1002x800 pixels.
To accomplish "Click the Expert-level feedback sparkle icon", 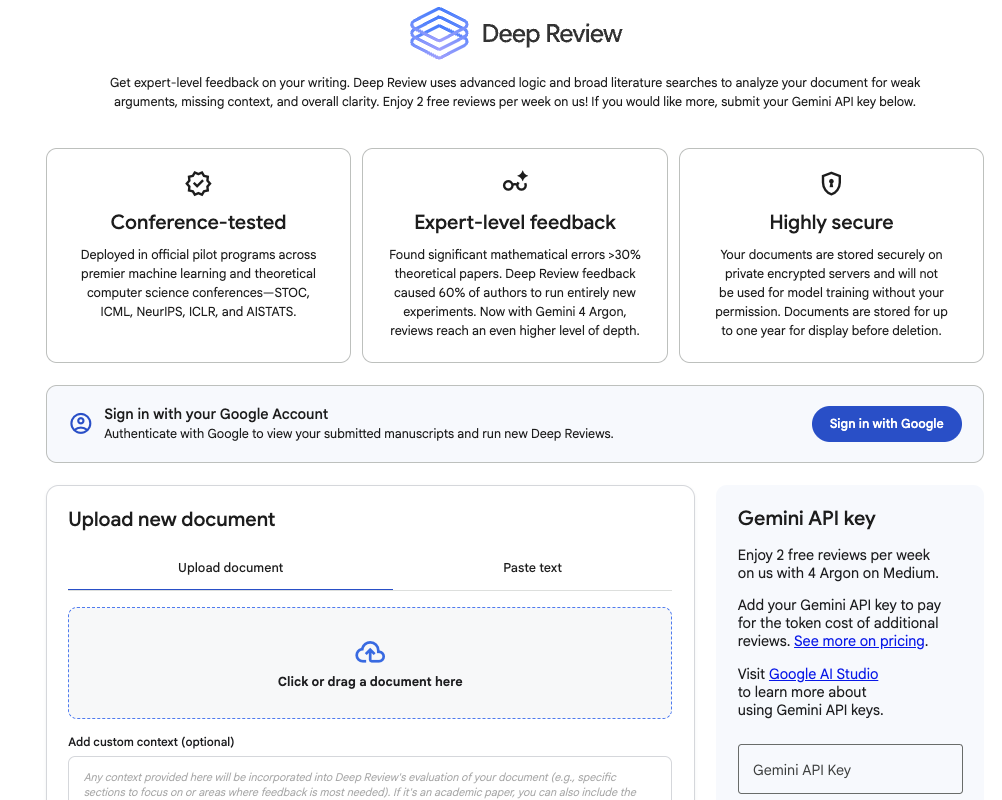I will (x=515, y=182).
